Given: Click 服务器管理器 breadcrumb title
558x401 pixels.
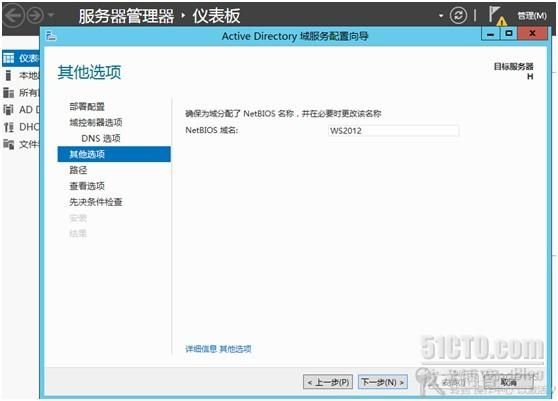Looking at the screenshot, I should coord(126,16).
